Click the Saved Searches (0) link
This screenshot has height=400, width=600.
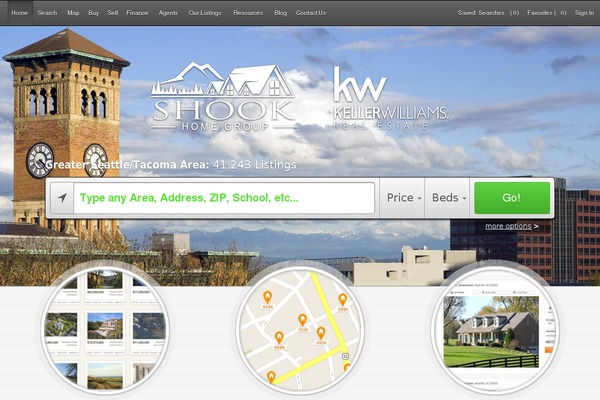coord(488,13)
